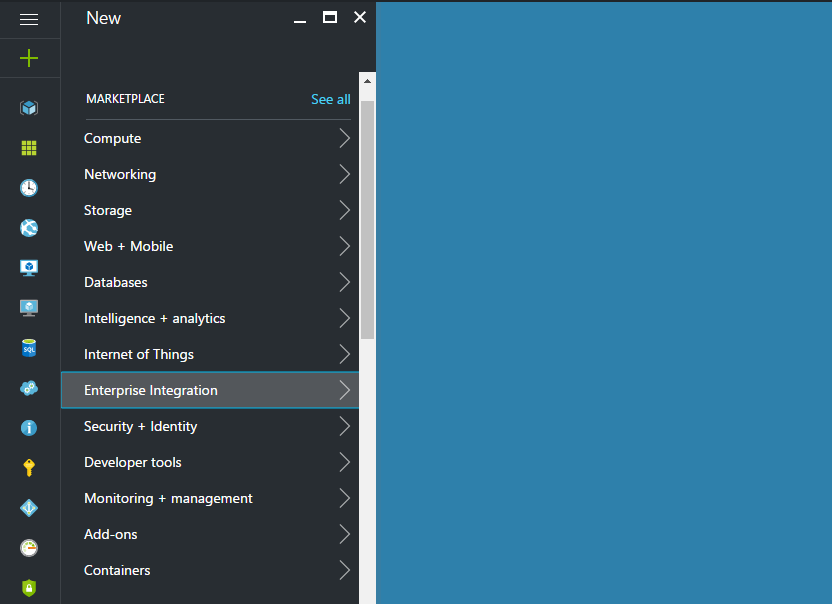Open Subscriptions yellow key icon
Viewport: 832px width, 604px height.
tap(29, 468)
